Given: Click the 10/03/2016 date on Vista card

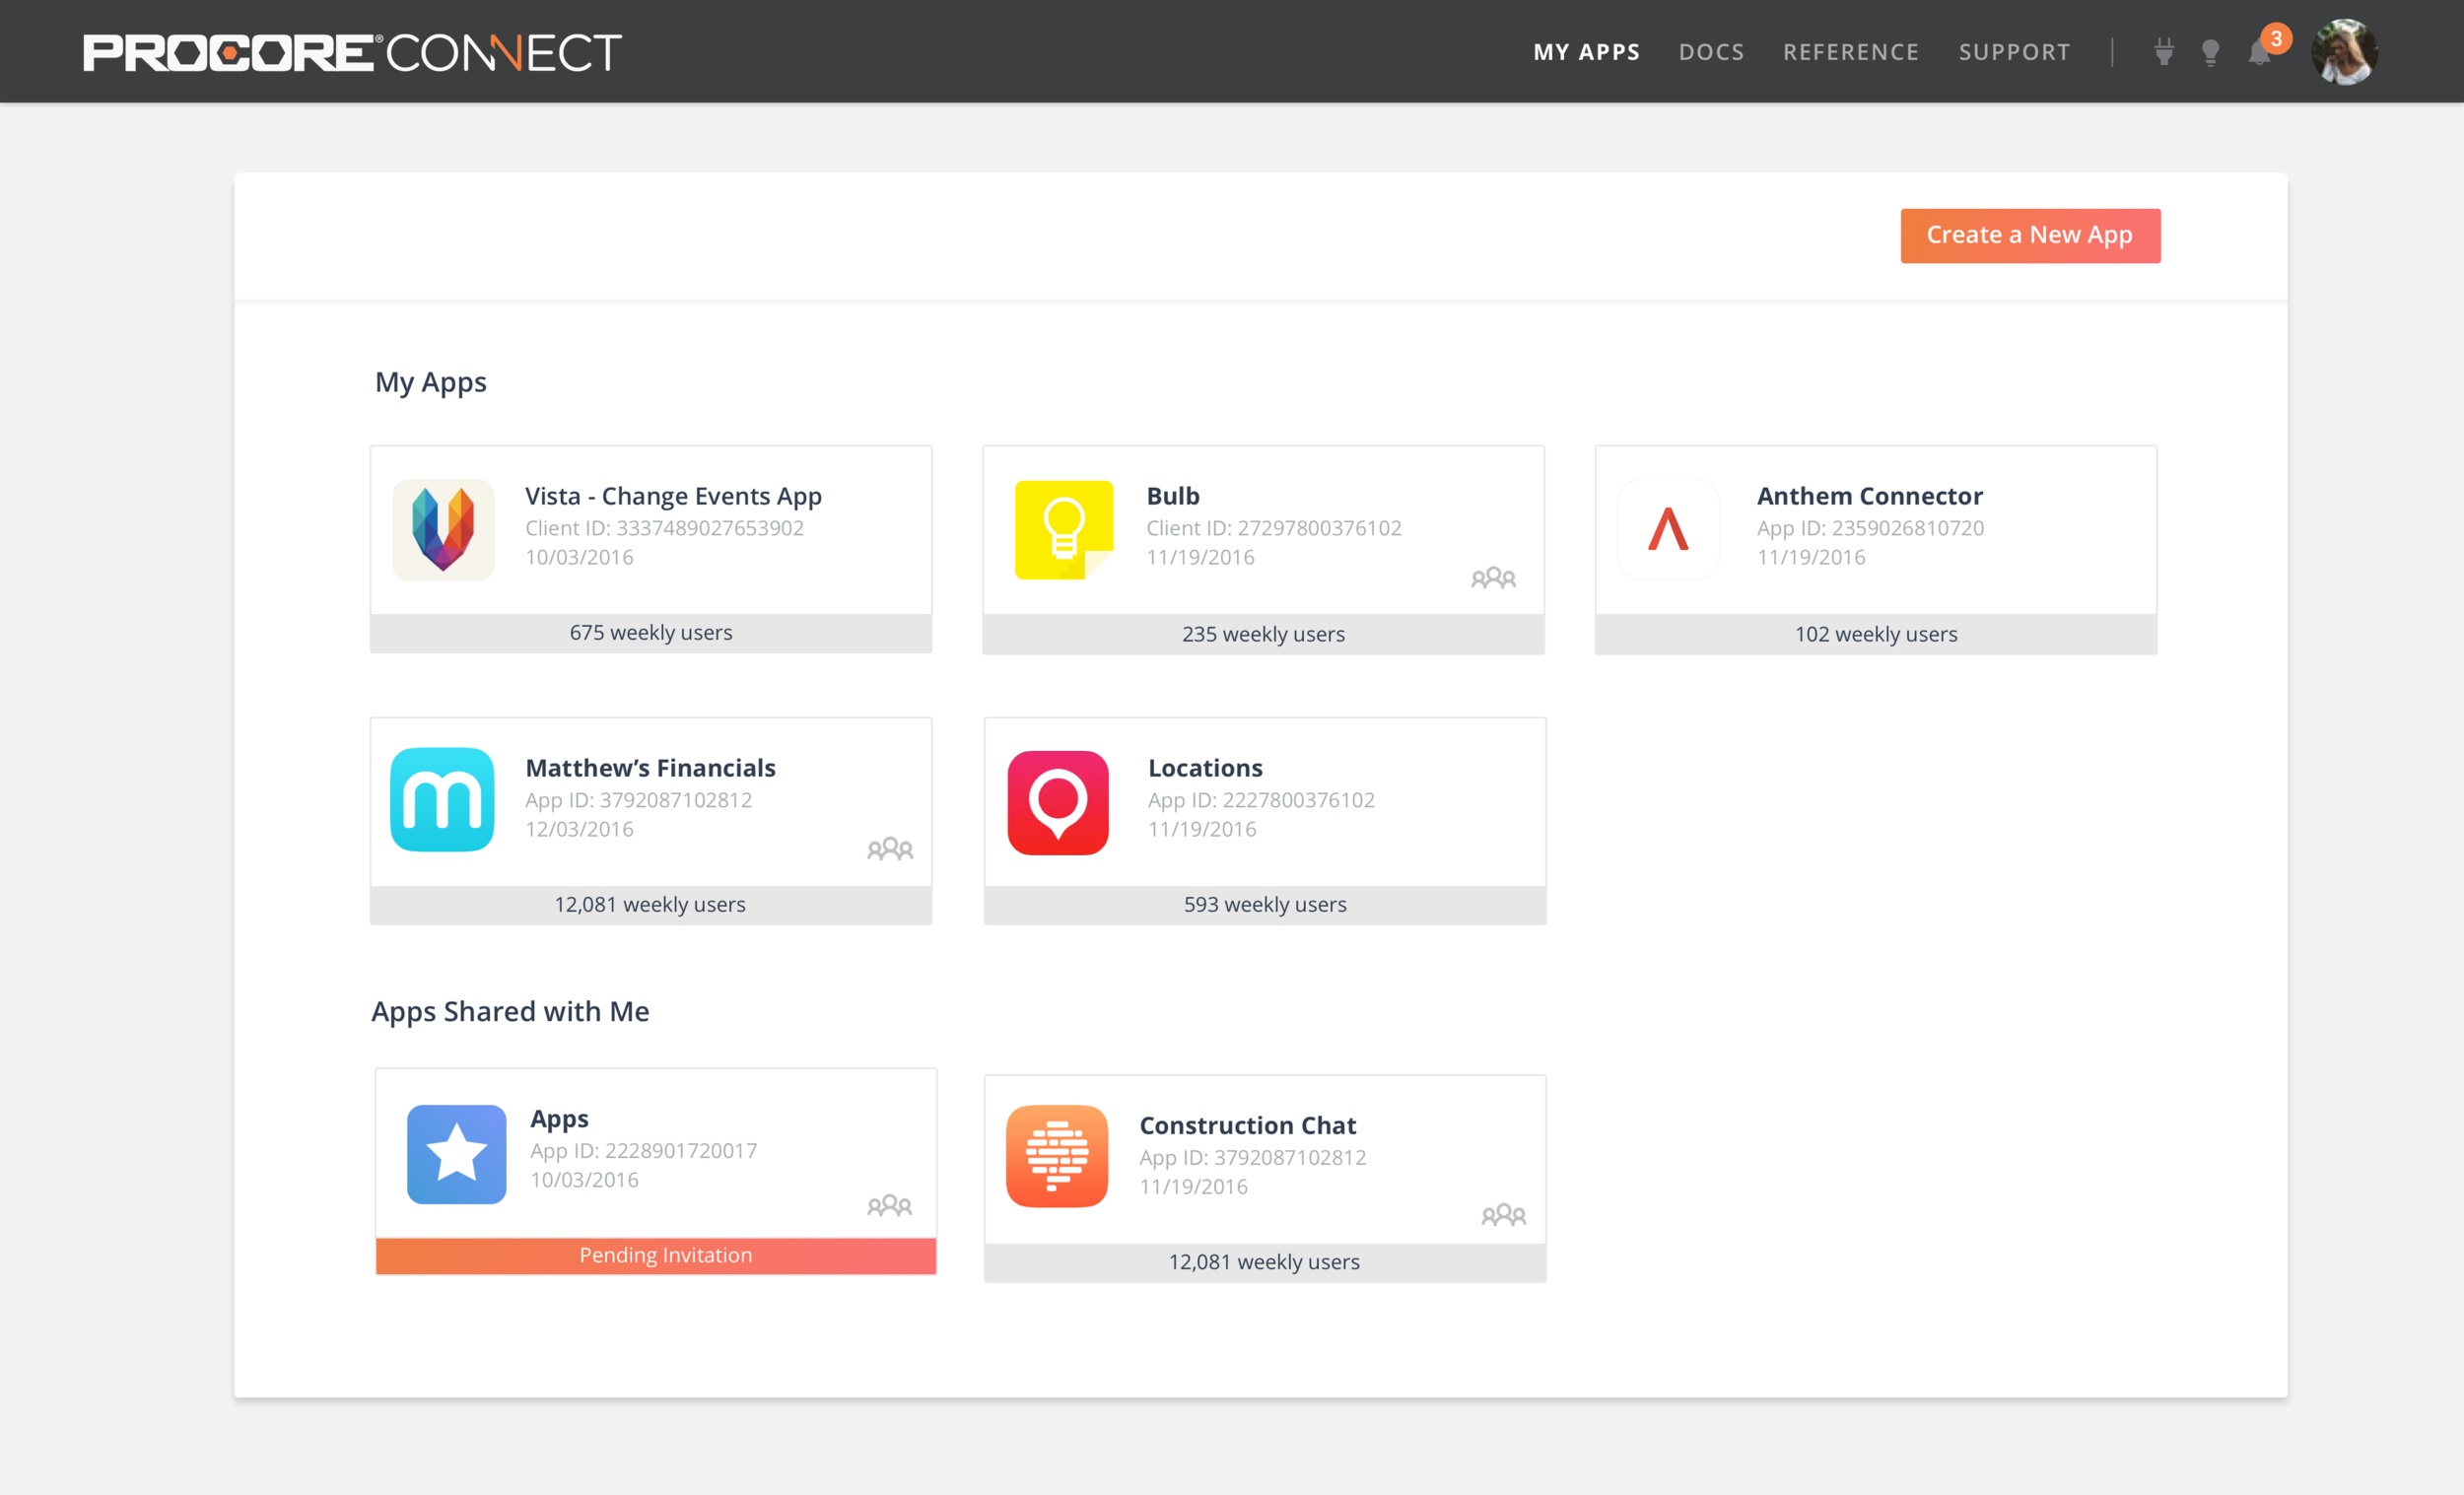Looking at the screenshot, I should click(579, 557).
